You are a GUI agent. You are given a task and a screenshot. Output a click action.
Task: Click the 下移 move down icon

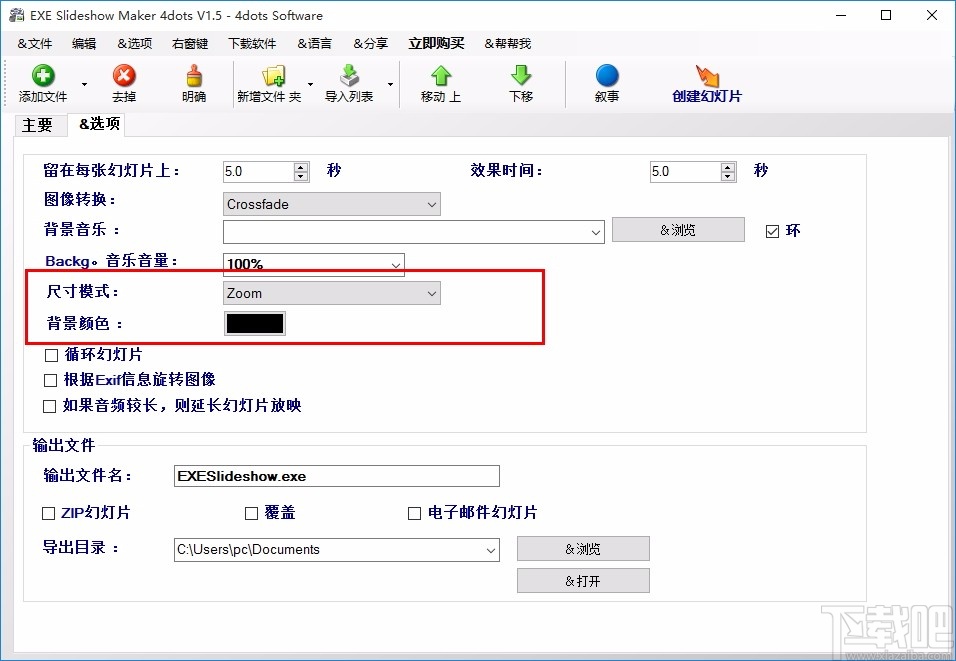(x=519, y=82)
